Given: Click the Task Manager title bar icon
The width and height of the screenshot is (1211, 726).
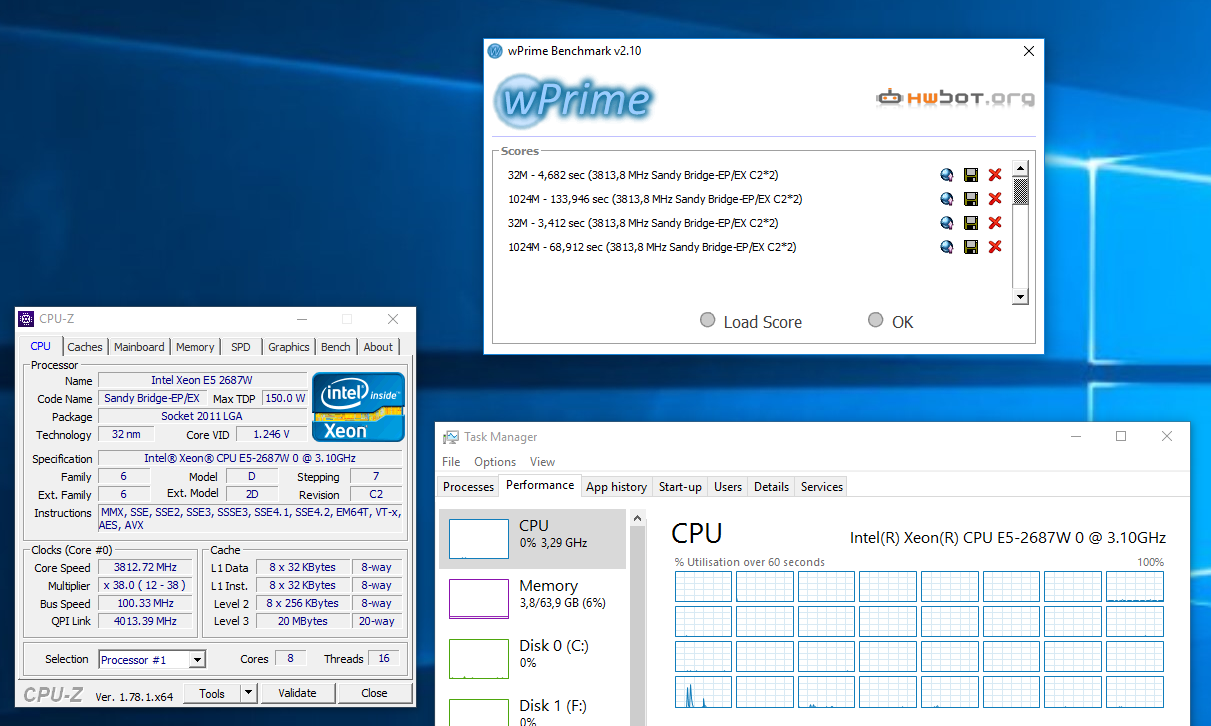Looking at the screenshot, I should (451, 437).
